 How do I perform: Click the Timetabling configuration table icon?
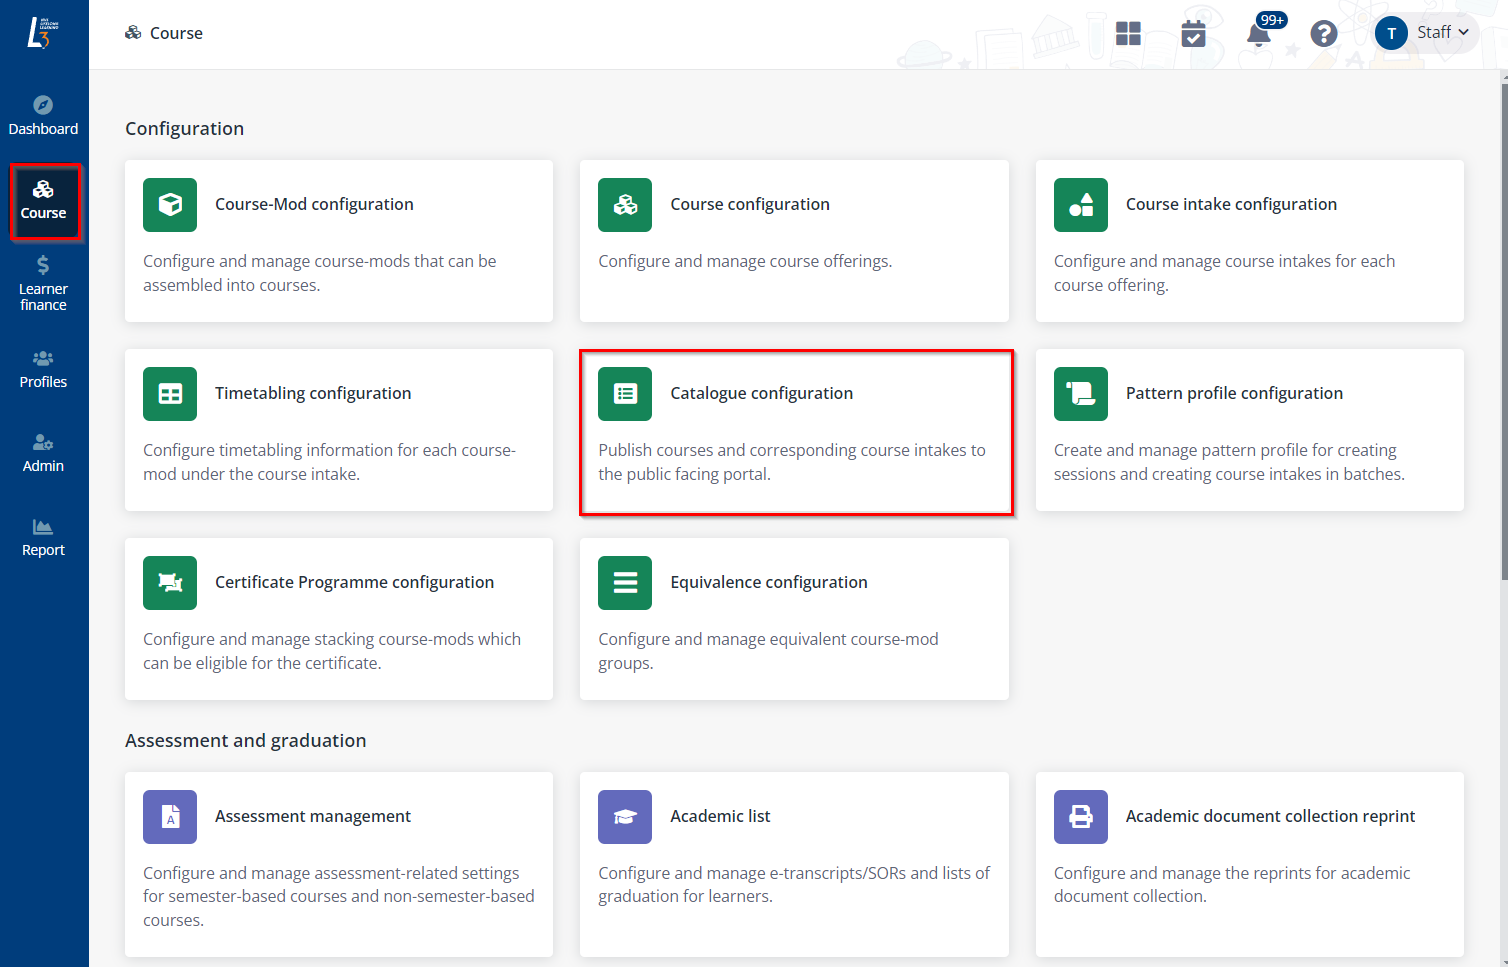click(170, 394)
